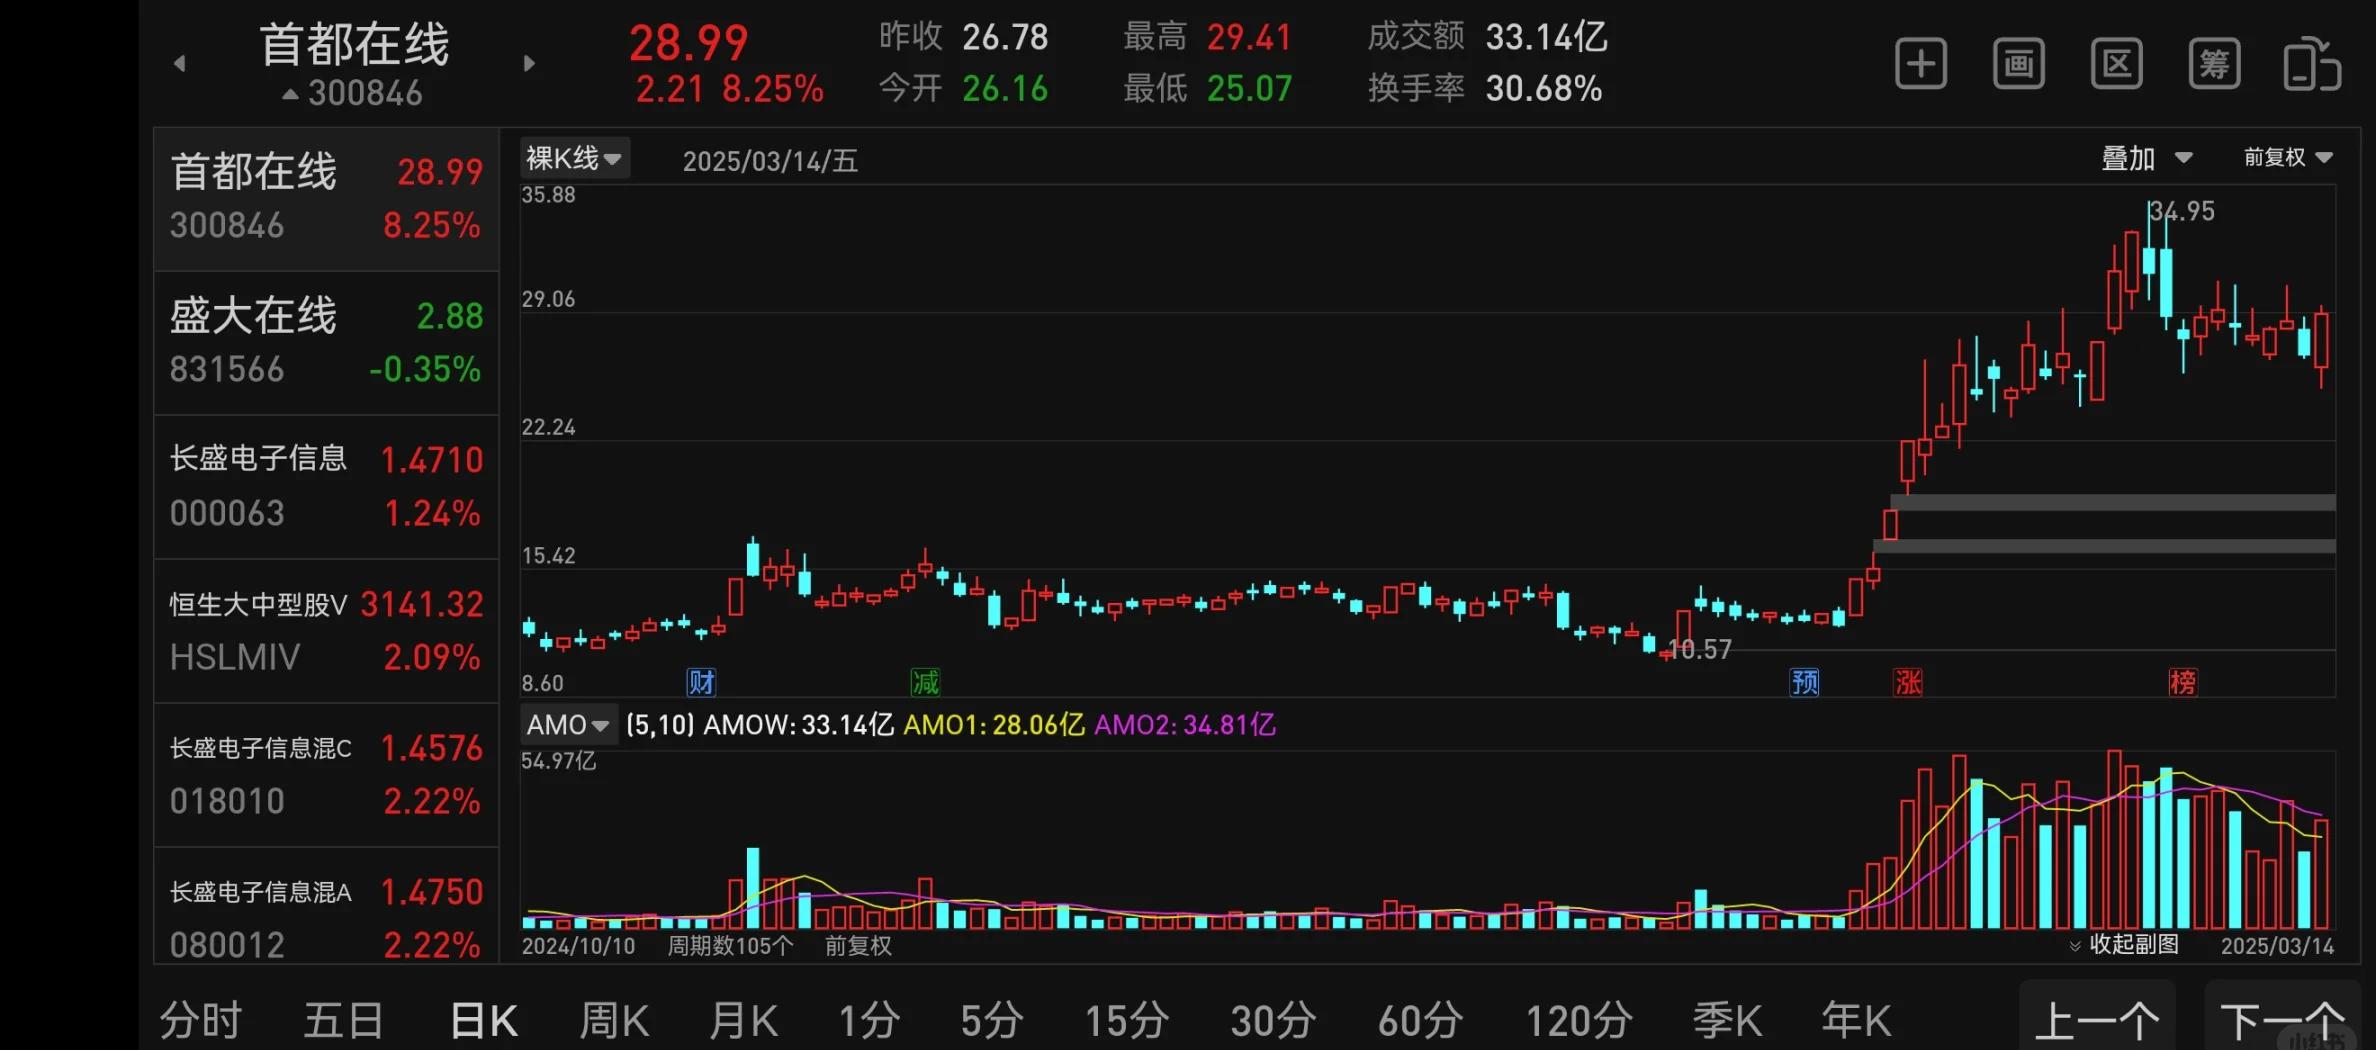Tap the 34.95 high price label
The width and height of the screenshot is (2376, 1050).
2182,211
